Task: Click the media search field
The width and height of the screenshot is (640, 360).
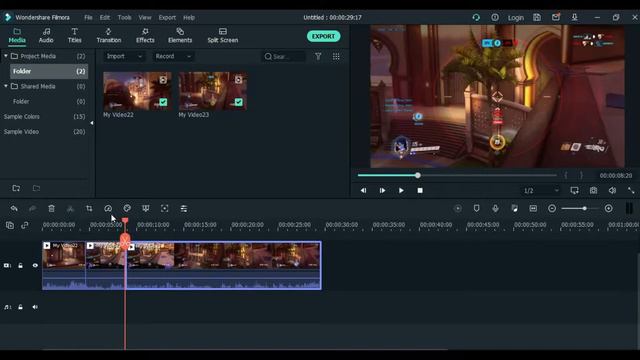Action: (x=283, y=56)
